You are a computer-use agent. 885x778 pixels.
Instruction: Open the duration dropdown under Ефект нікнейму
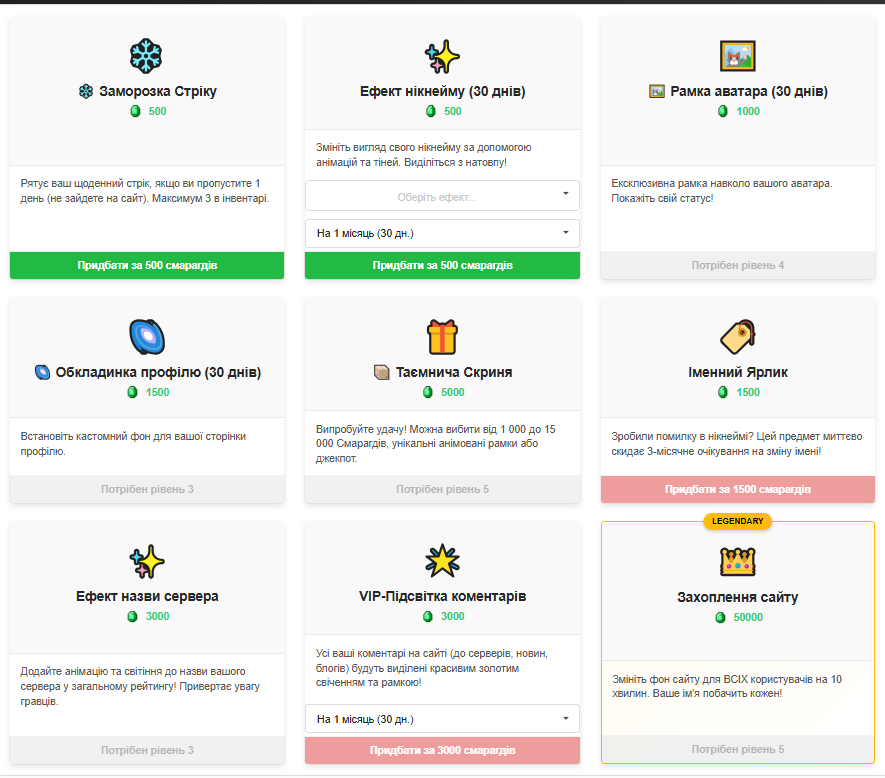pyautogui.click(x=442, y=234)
